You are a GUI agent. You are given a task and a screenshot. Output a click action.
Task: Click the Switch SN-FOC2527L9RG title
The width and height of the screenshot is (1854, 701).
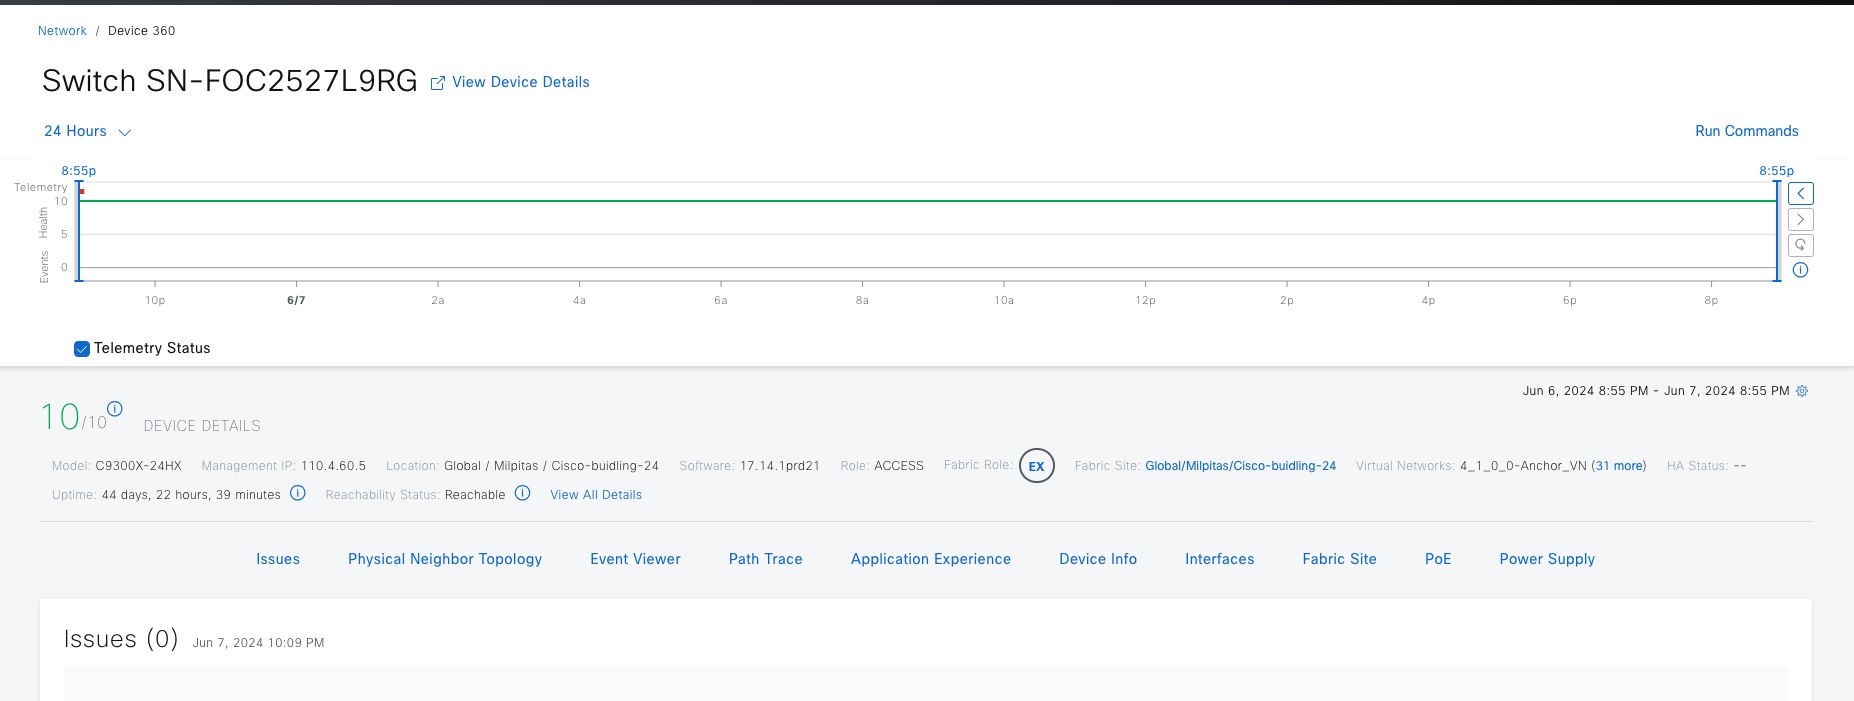pos(230,81)
